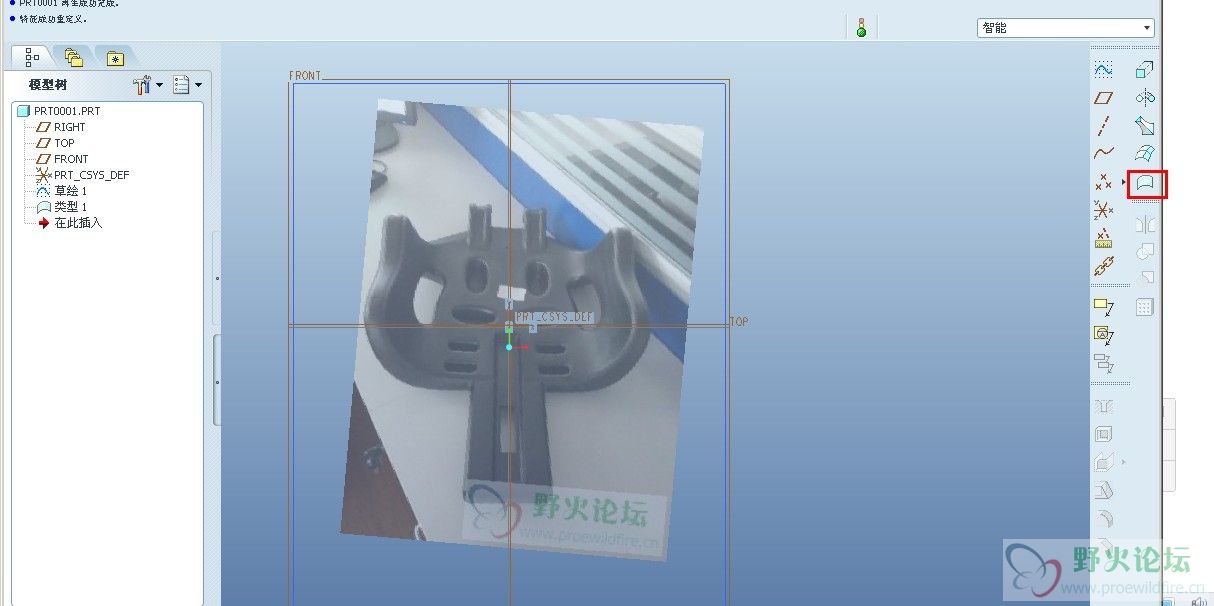This screenshot has height=606, width=1214.
Task: Click the chain link Reference tool icon
Action: [1103, 266]
